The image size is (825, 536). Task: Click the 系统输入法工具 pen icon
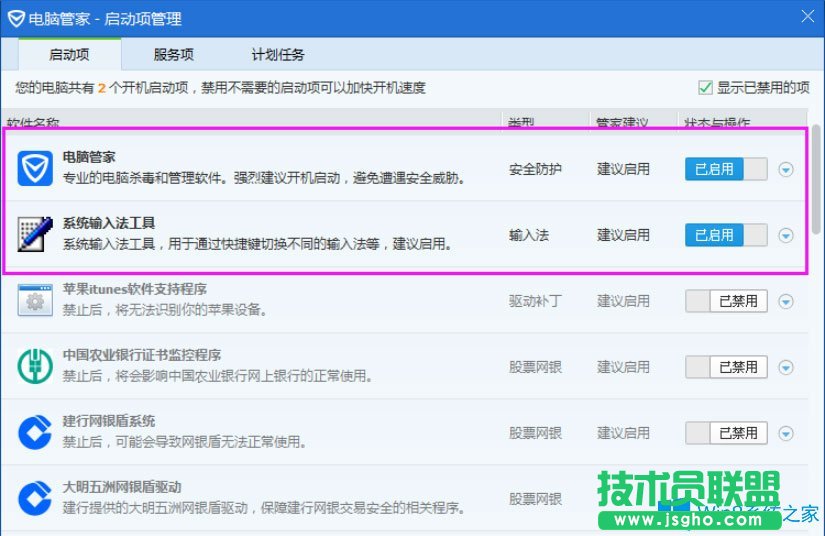(x=35, y=234)
